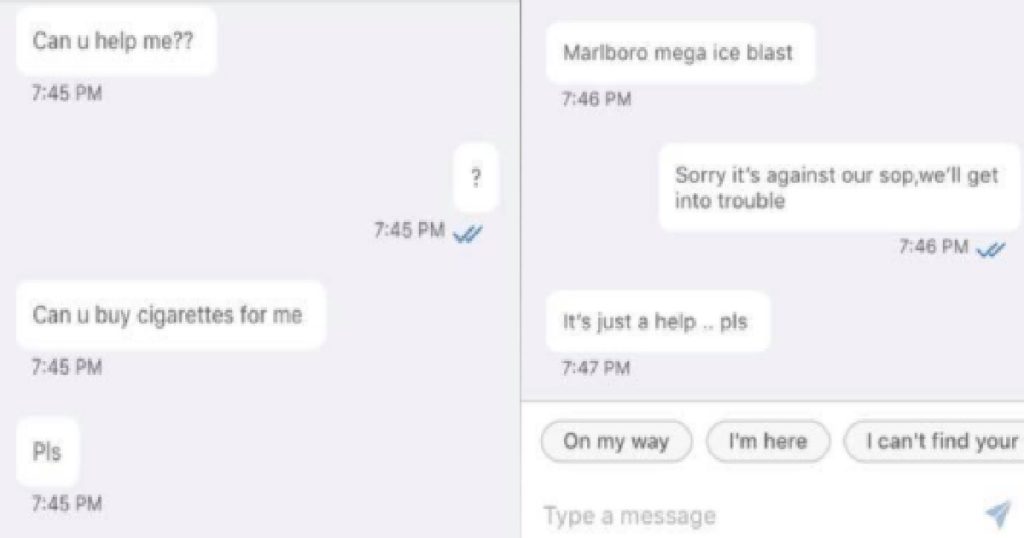Tap the "Pls" message bubble

(47, 452)
